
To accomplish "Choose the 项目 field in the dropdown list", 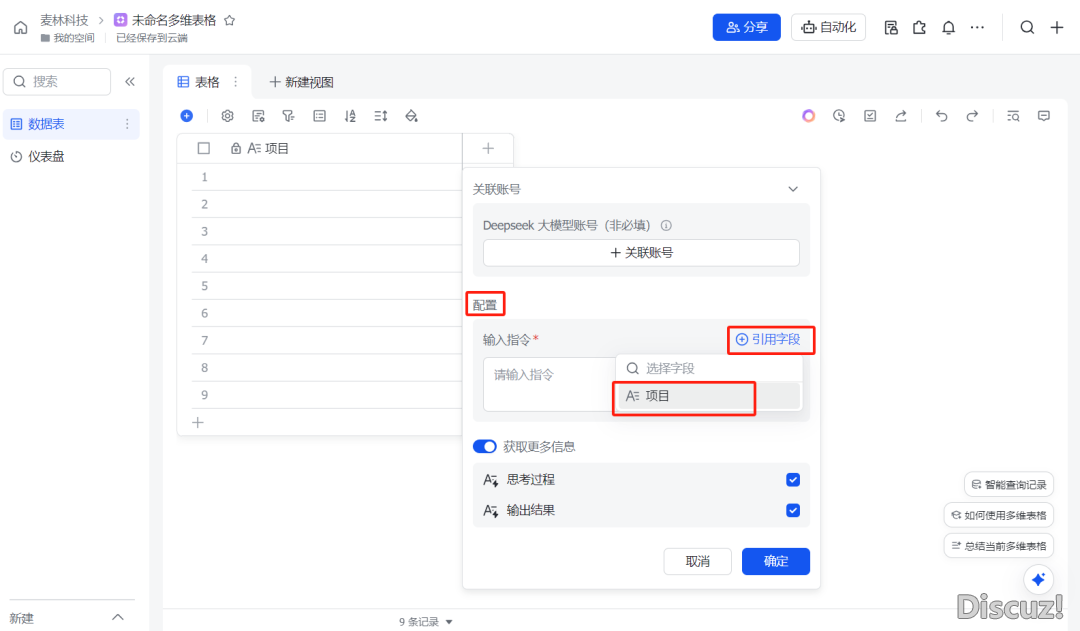I will click(x=709, y=396).
